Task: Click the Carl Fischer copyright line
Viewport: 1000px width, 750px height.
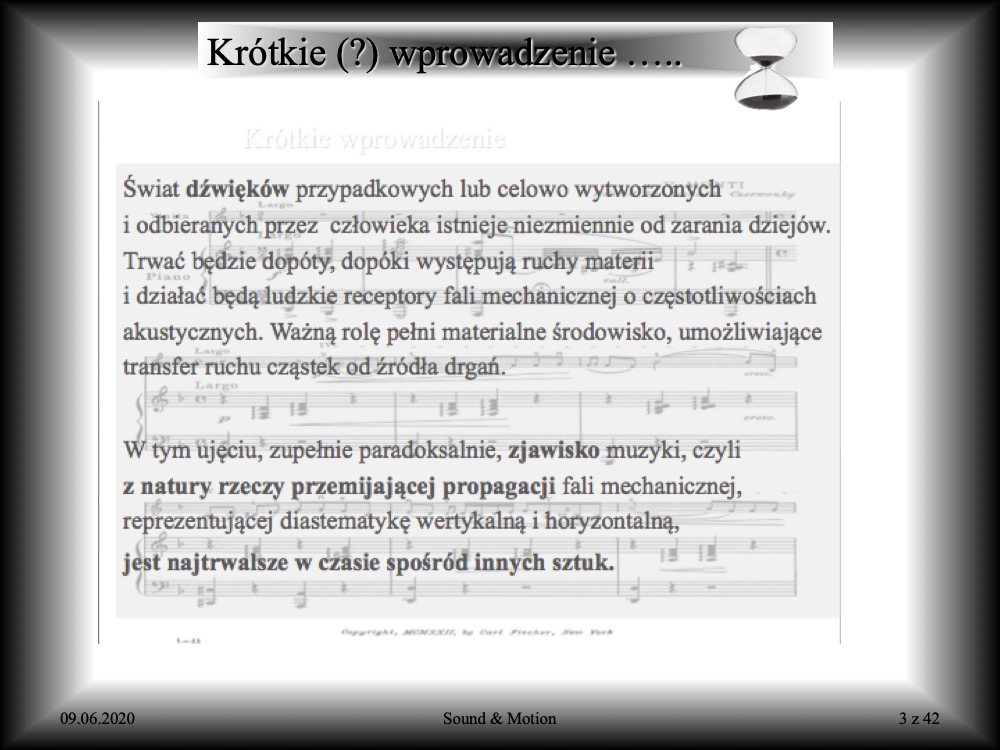Action: [x=476, y=632]
